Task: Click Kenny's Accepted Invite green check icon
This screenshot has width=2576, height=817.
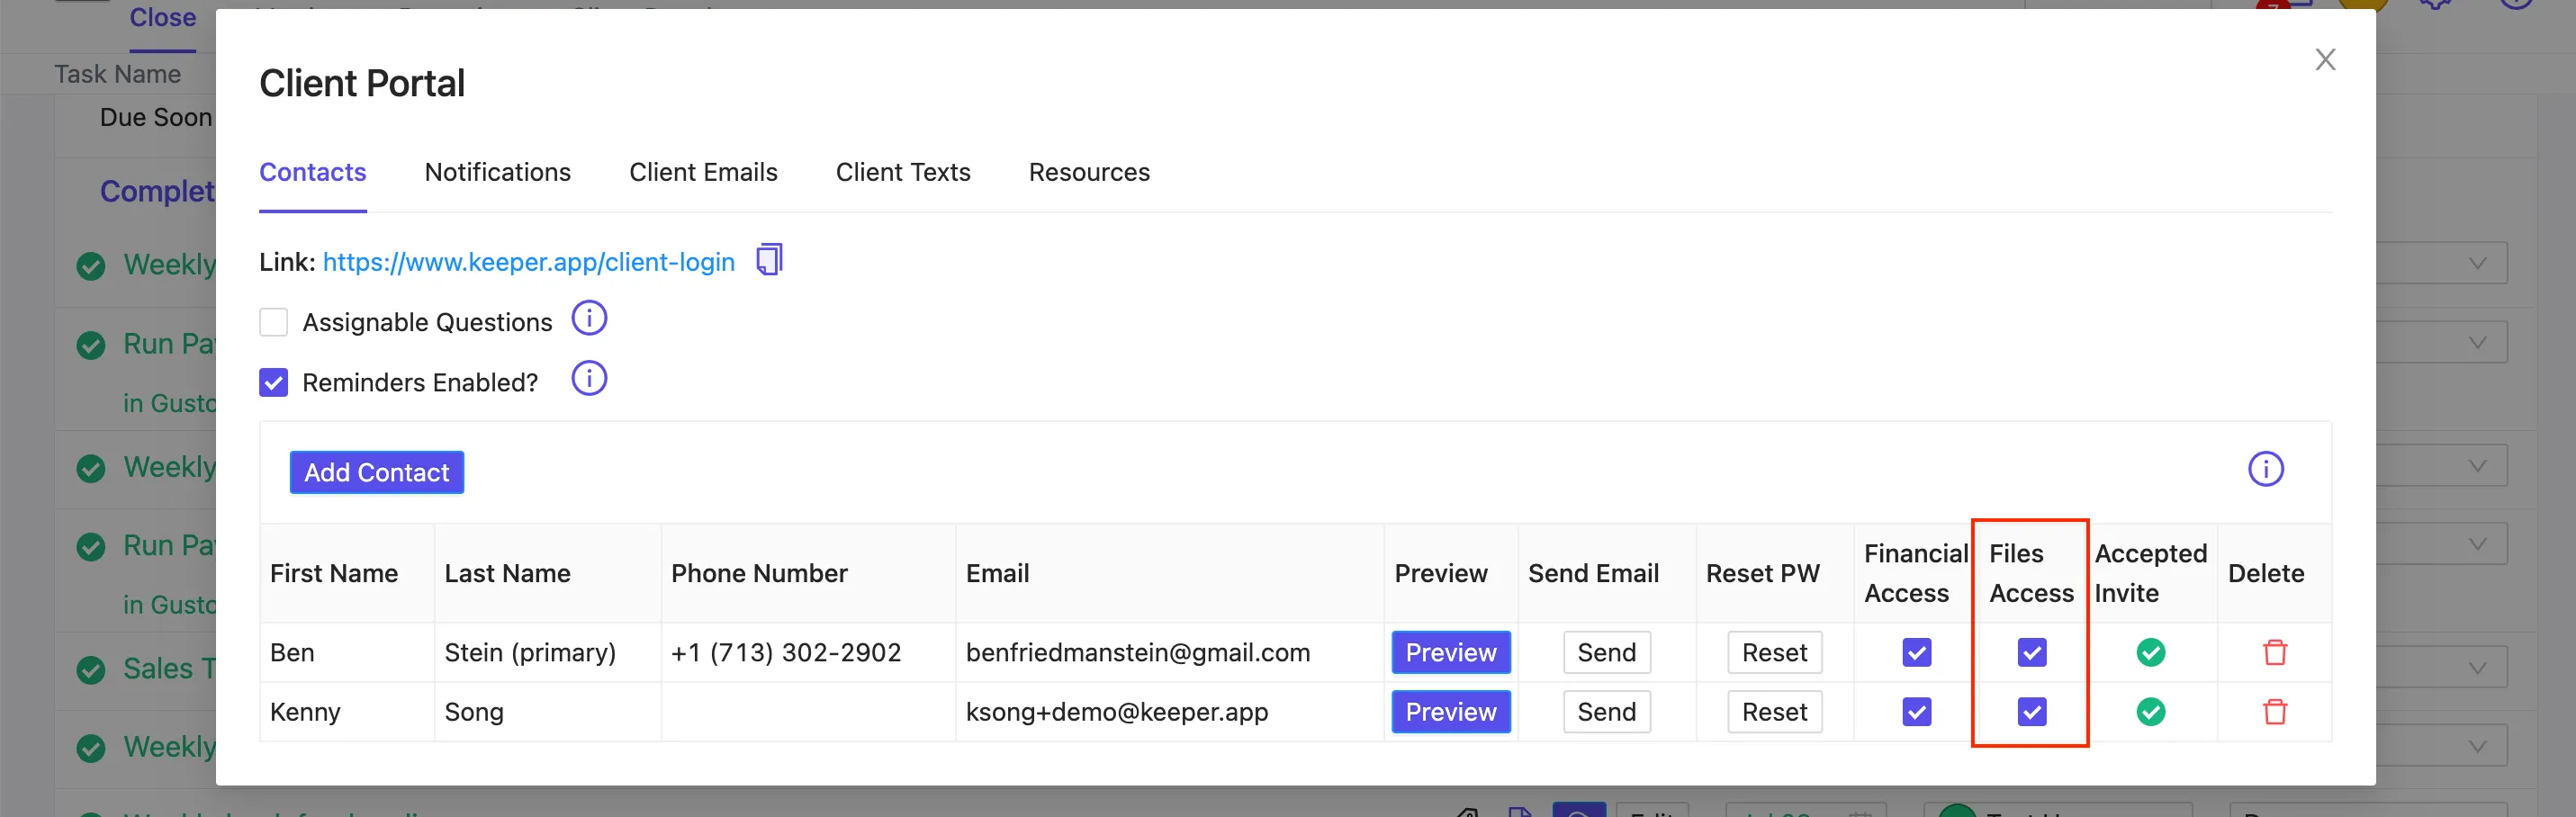Action: click(x=2151, y=711)
